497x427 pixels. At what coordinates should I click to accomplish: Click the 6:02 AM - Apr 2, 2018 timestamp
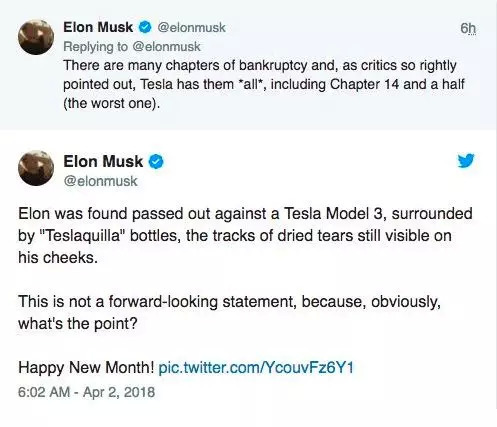[x=87, y=392]
